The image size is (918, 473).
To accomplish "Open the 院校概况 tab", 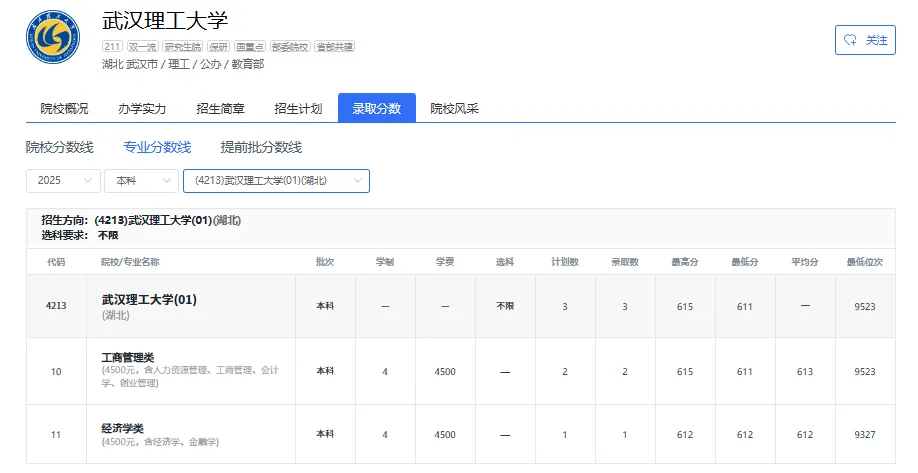I will coord(64,108).
